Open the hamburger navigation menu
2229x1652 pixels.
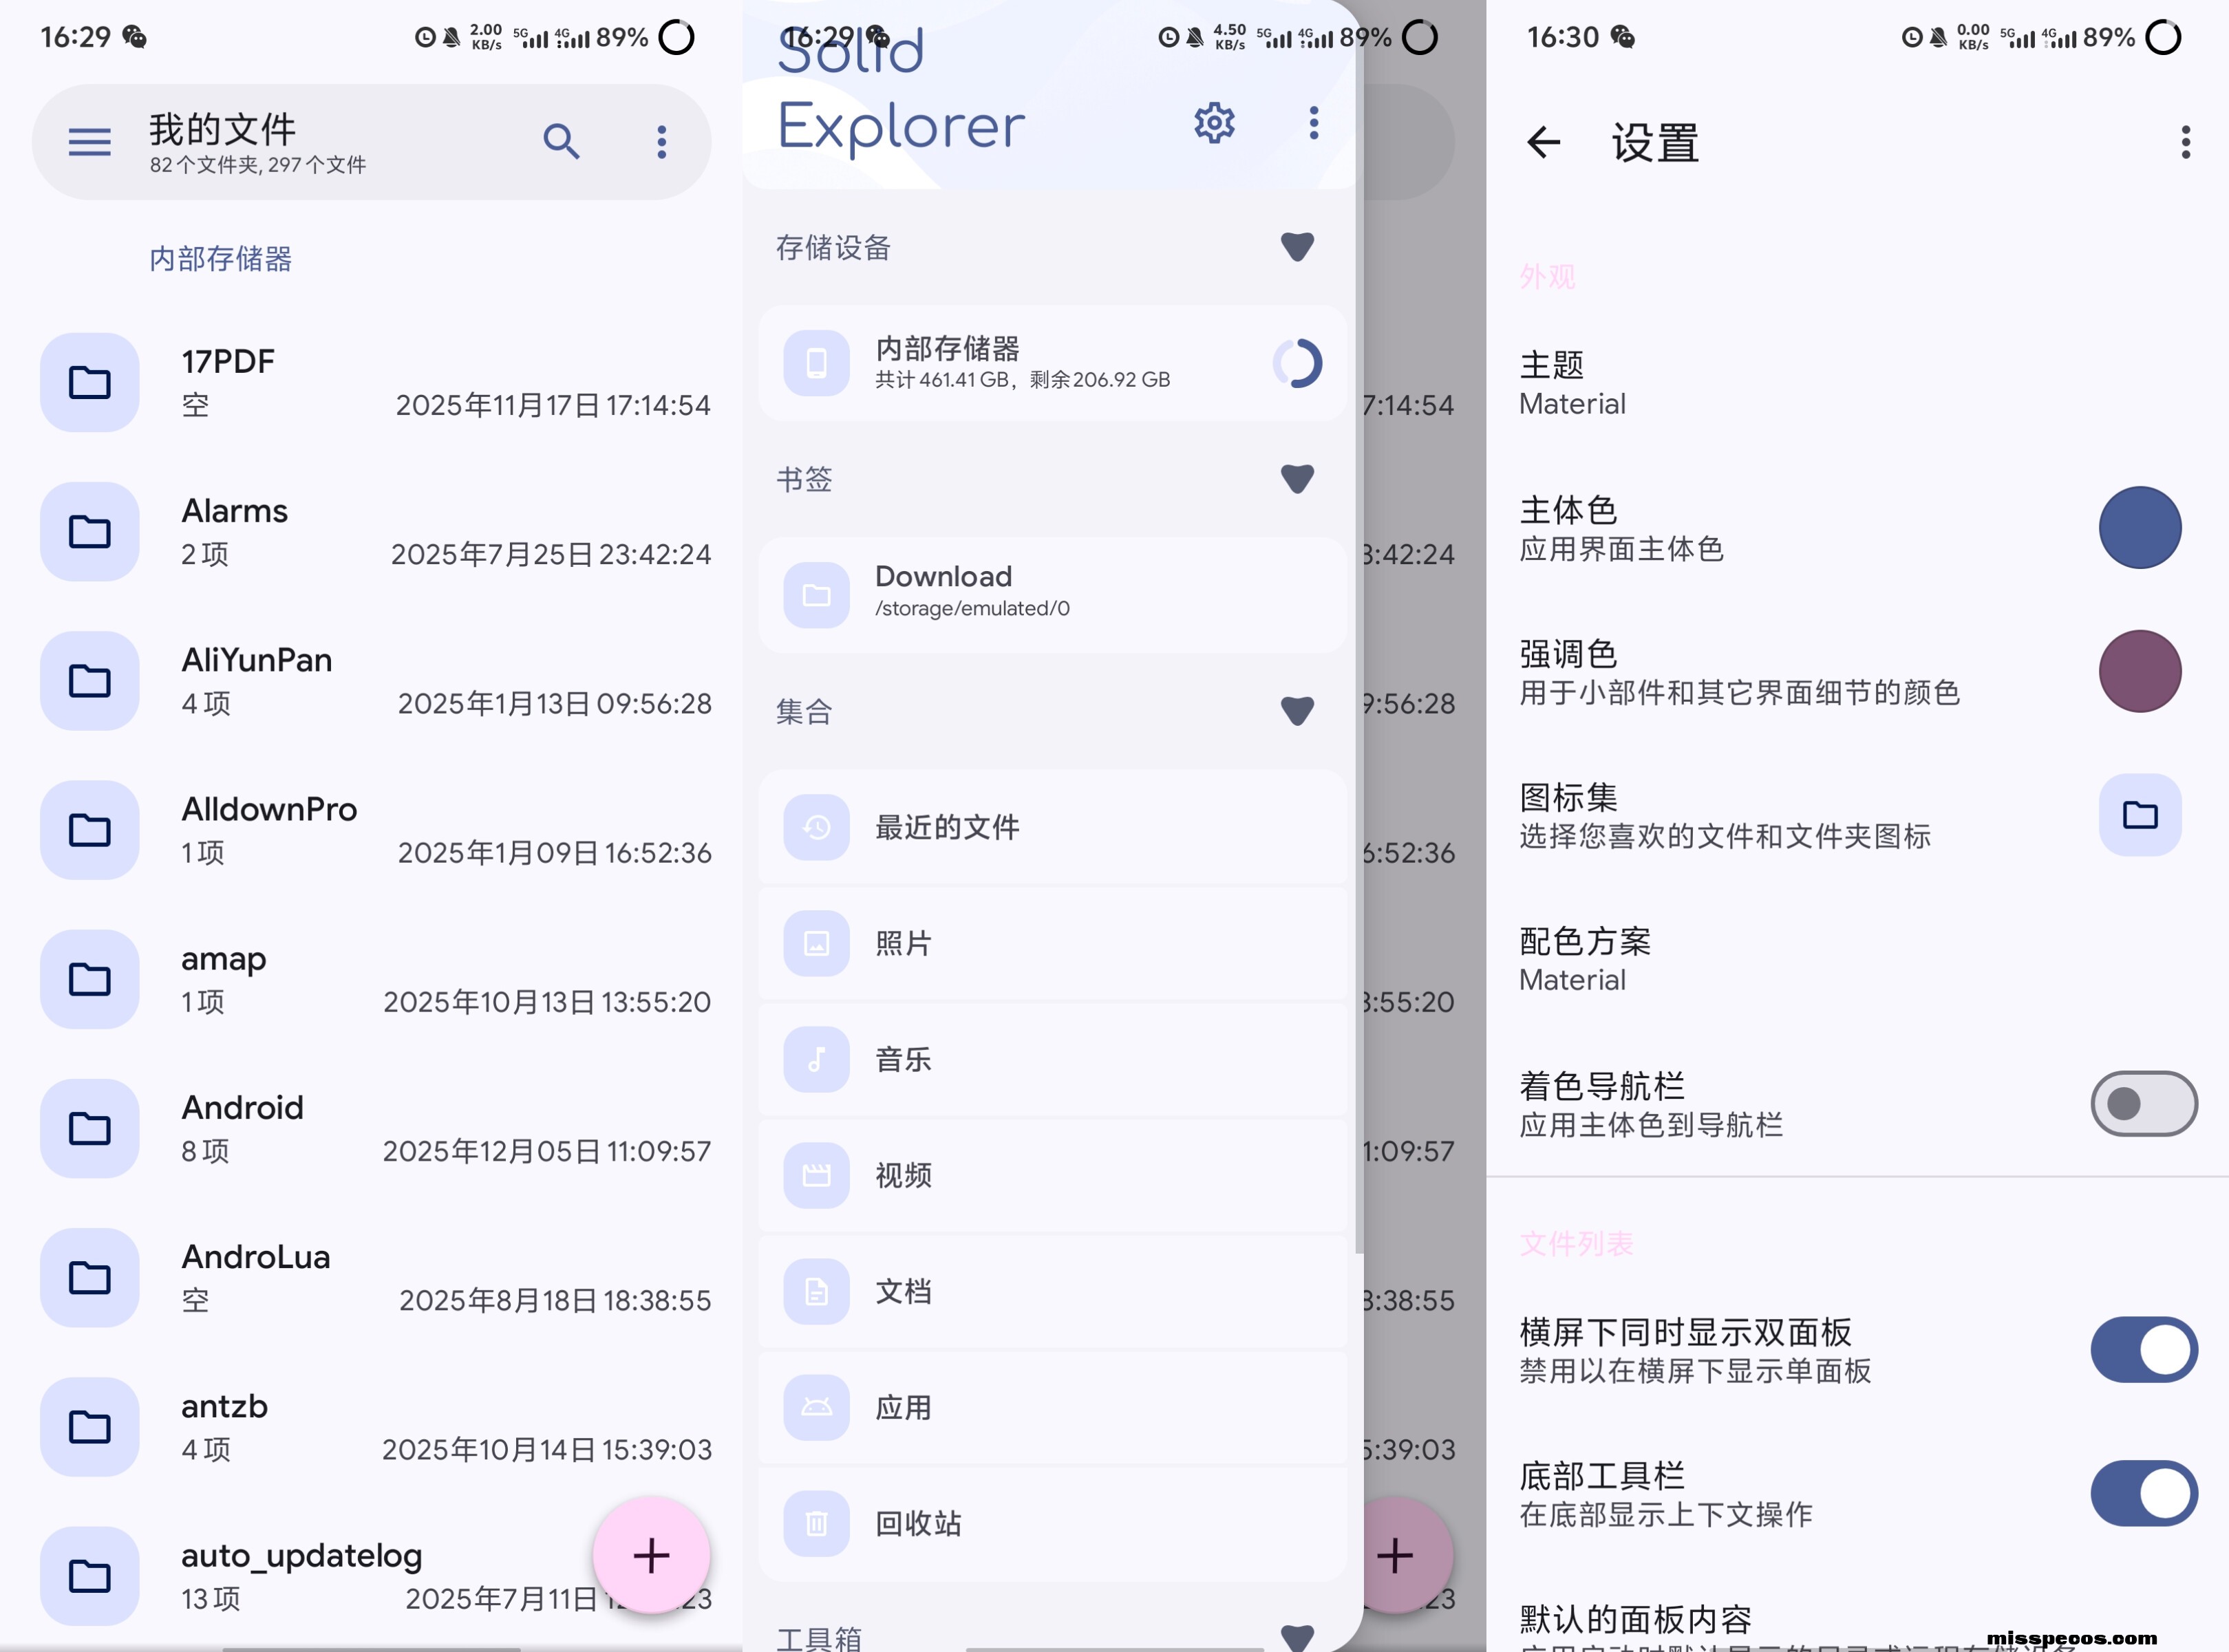(89, 142)
